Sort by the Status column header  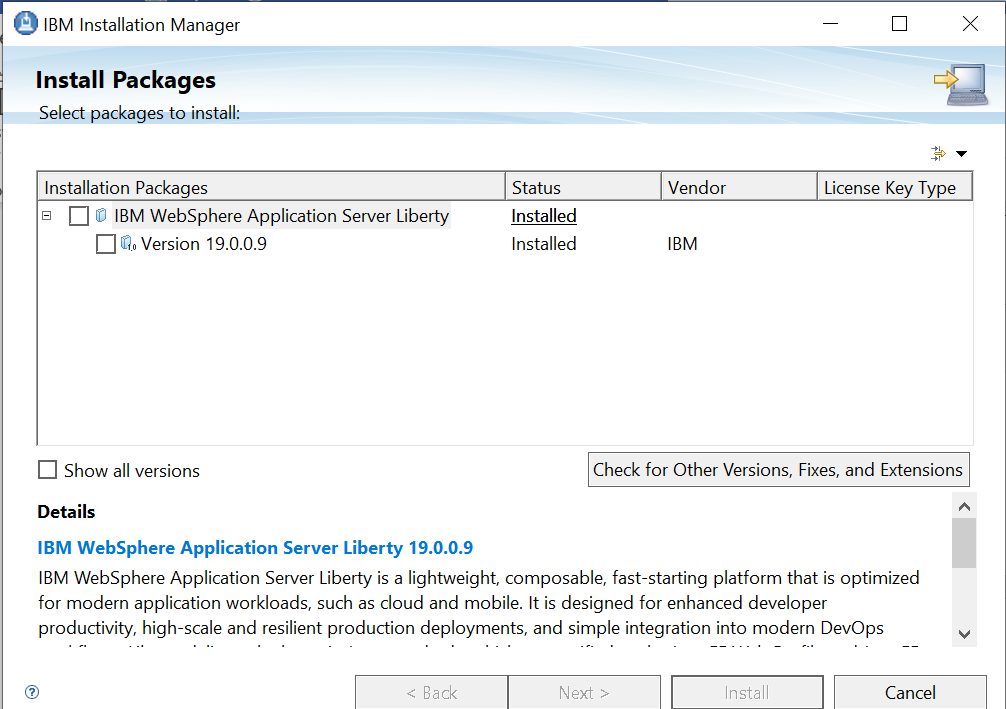(x=583, y=187)
